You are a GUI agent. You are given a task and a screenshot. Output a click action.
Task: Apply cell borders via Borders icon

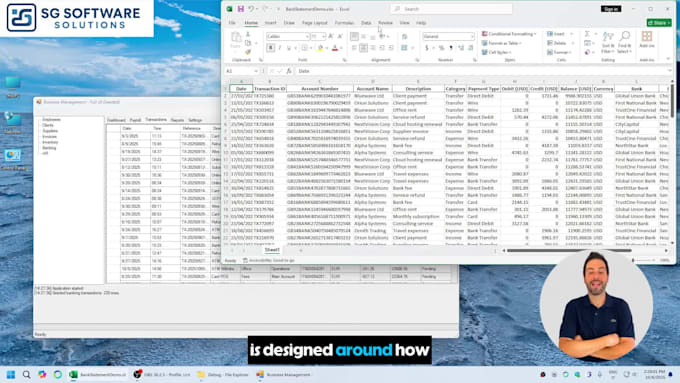(304, 48)
